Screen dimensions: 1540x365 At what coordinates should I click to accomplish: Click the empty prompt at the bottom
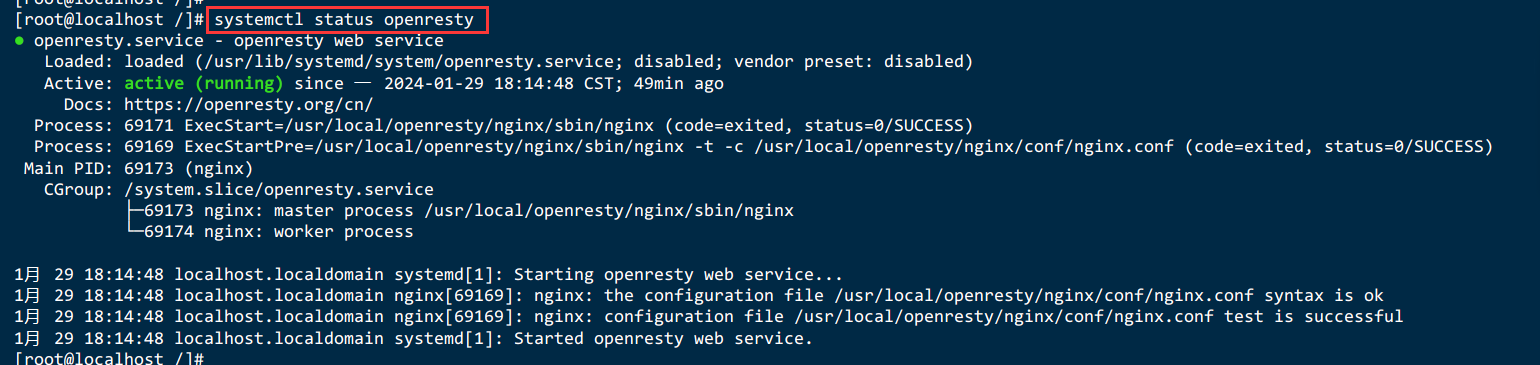pyautogui.click(x=110, y=358)
